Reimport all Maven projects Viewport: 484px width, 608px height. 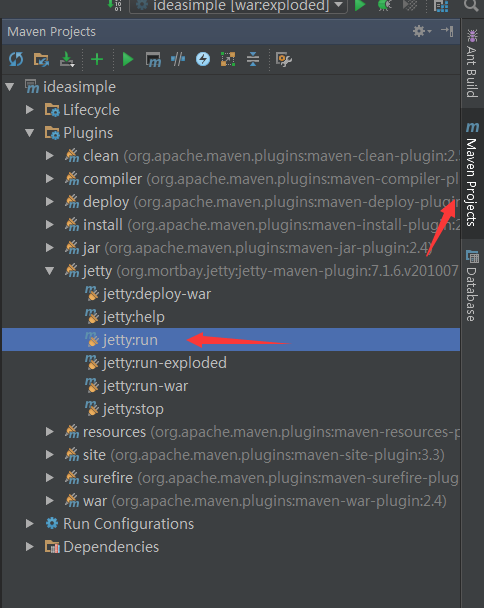click(16, 59)
